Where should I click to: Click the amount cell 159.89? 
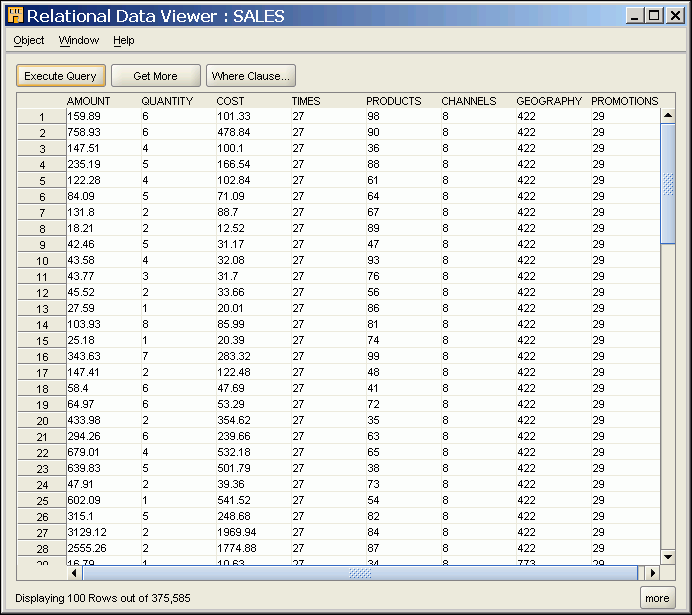click(104, 116)
